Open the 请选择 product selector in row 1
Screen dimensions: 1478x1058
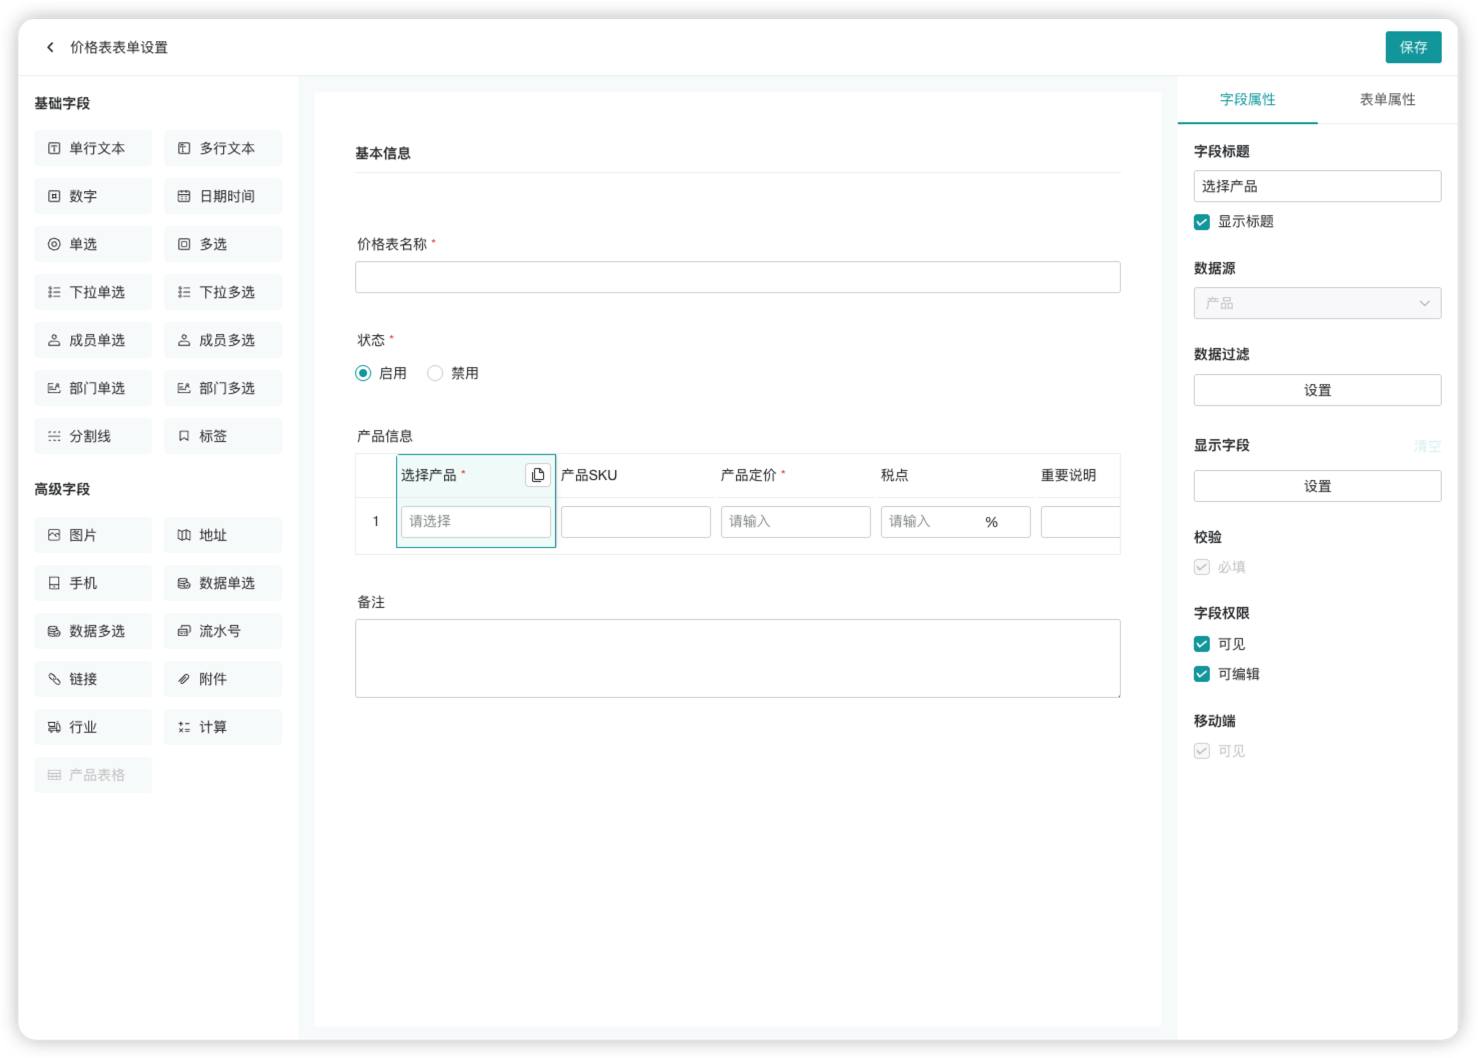pos(476,522)
